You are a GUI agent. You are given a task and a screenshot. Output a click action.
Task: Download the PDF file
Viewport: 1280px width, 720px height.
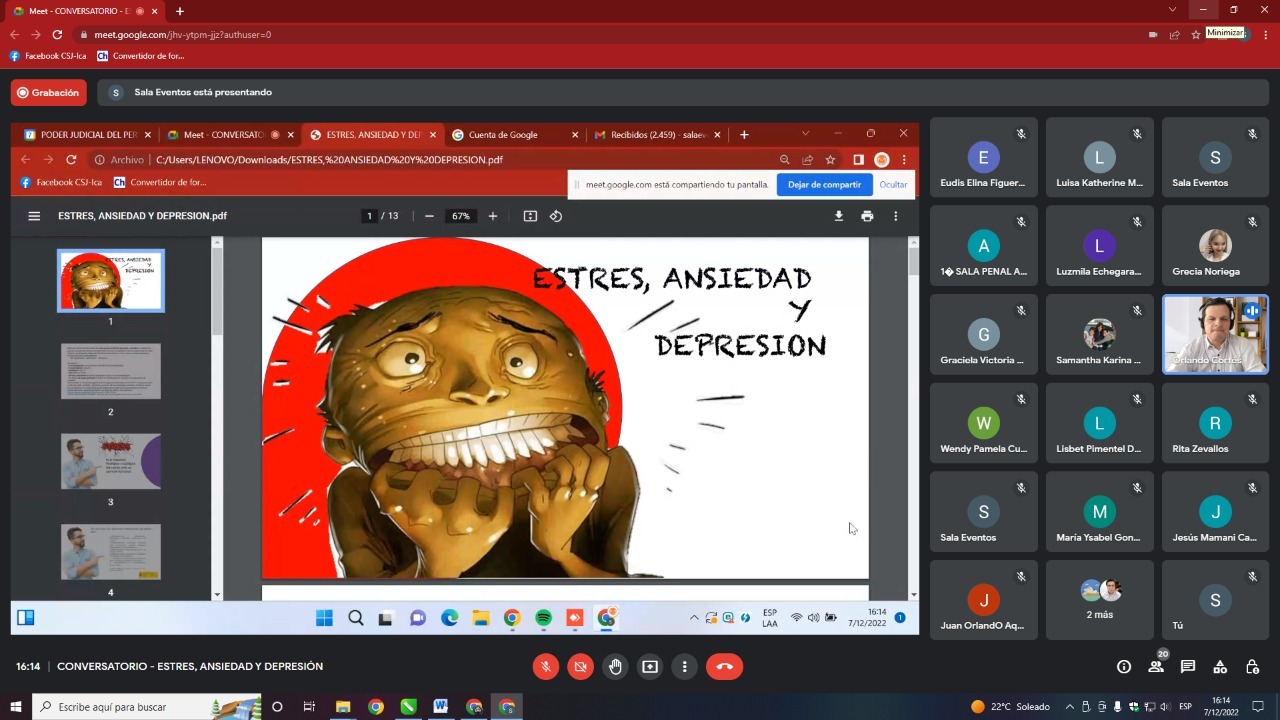[838, 216]
